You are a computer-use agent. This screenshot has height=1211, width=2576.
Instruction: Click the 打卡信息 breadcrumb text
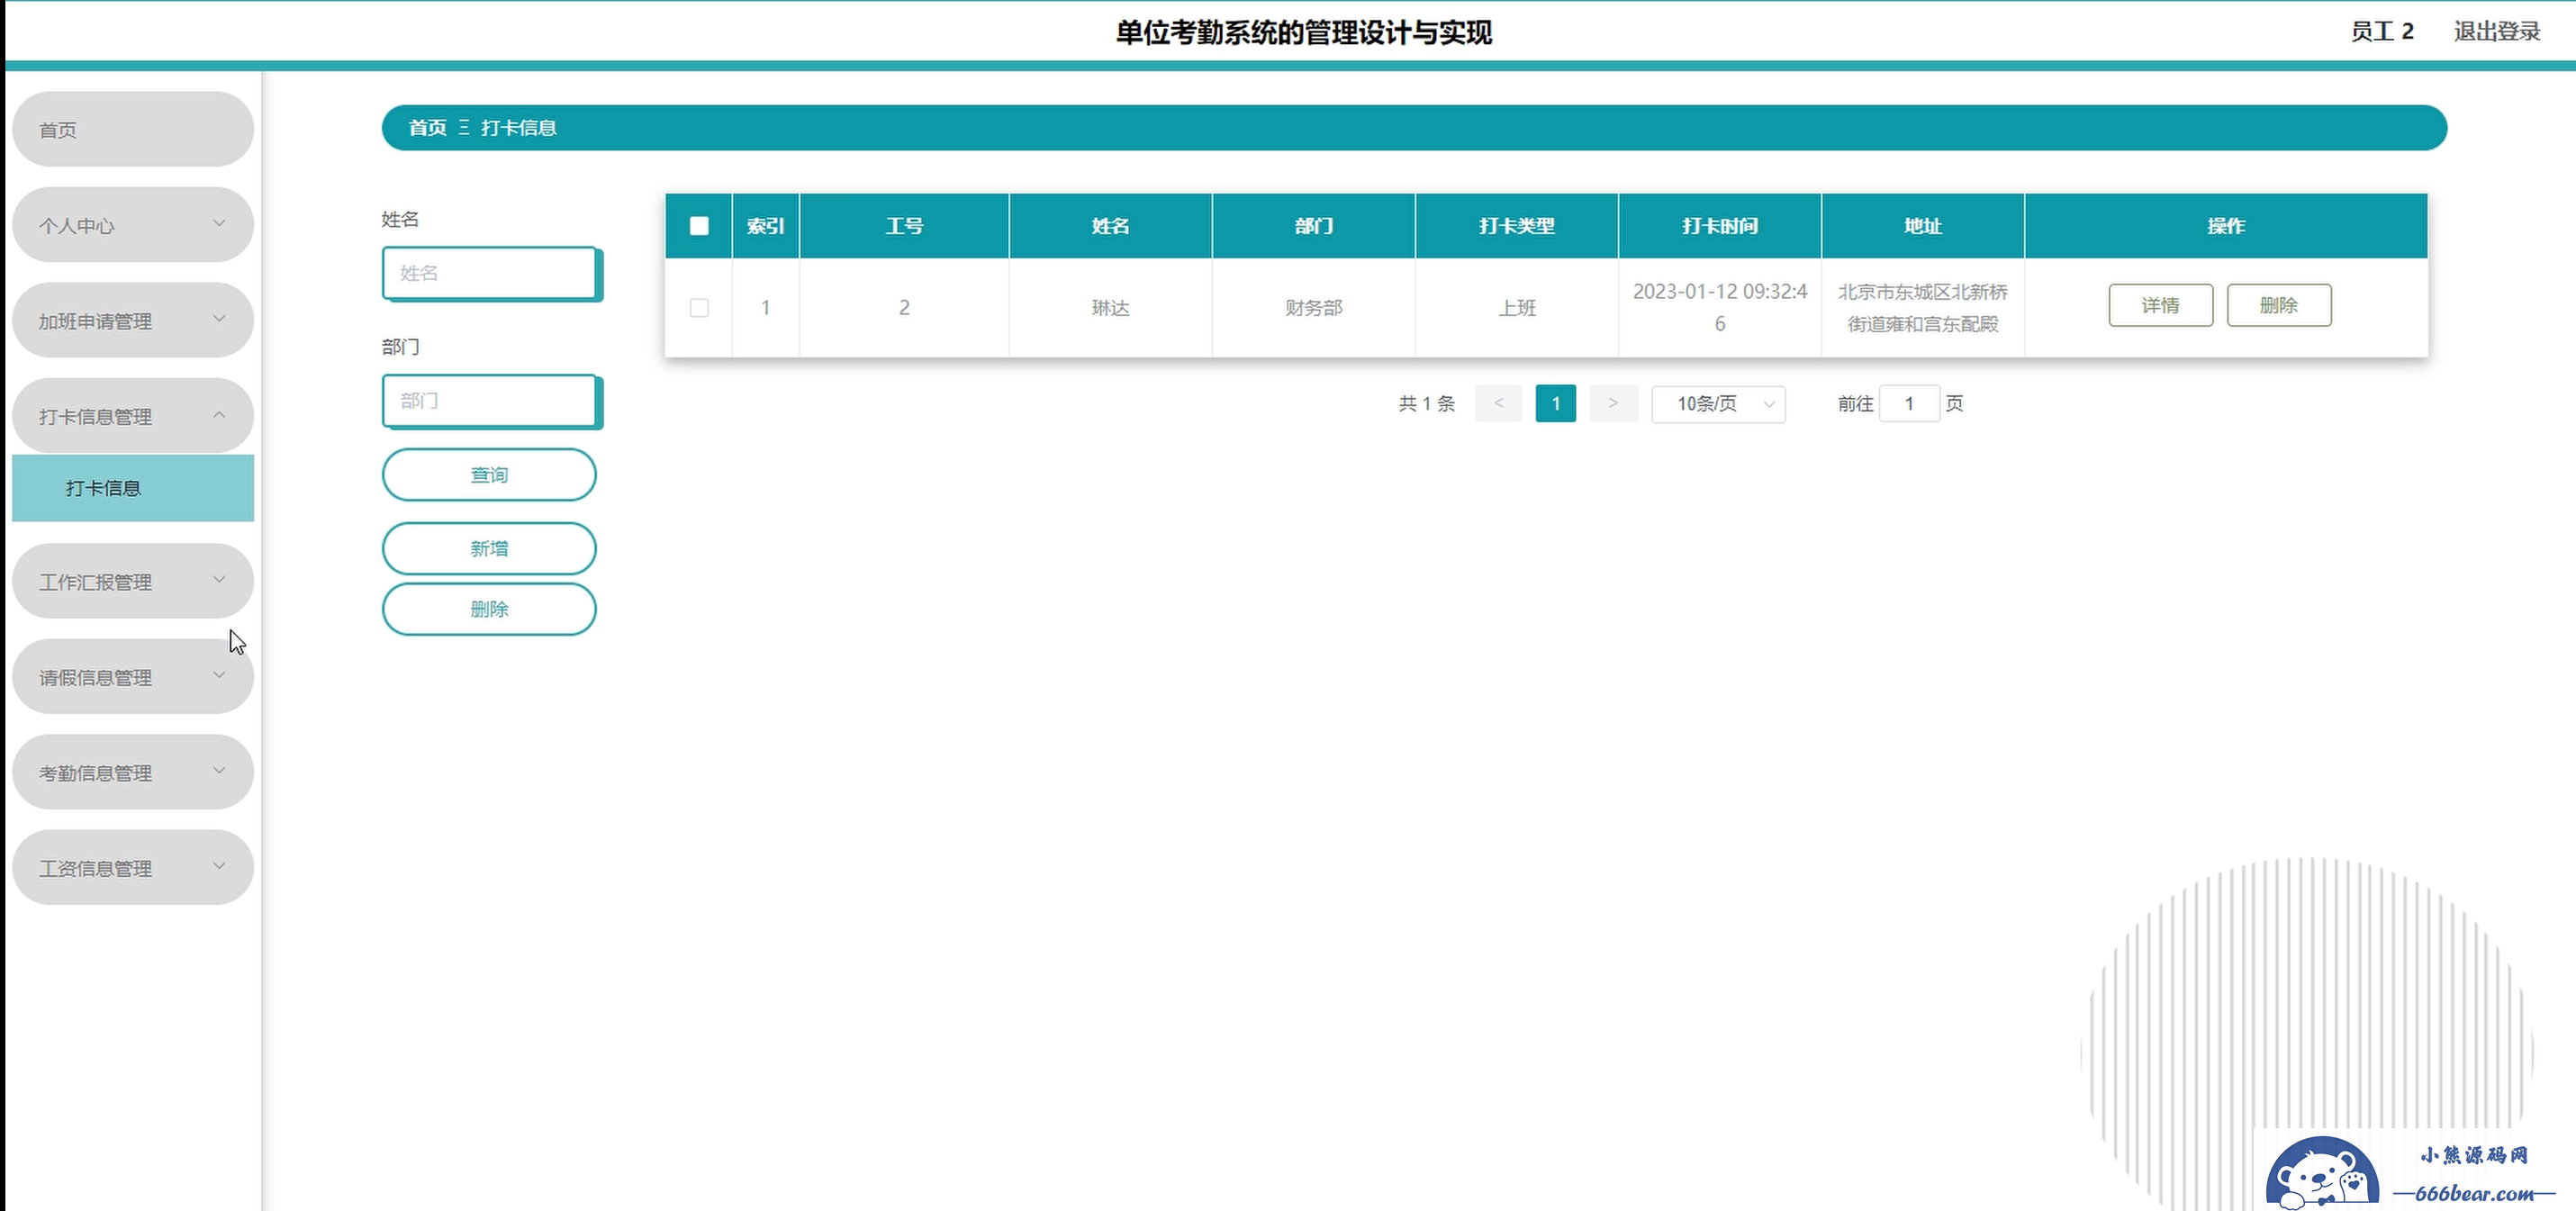coord(519,128)
